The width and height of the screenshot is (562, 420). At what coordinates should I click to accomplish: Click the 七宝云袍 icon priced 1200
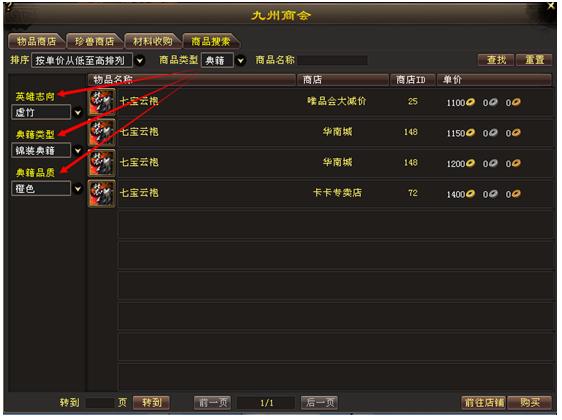click(102, 163)
